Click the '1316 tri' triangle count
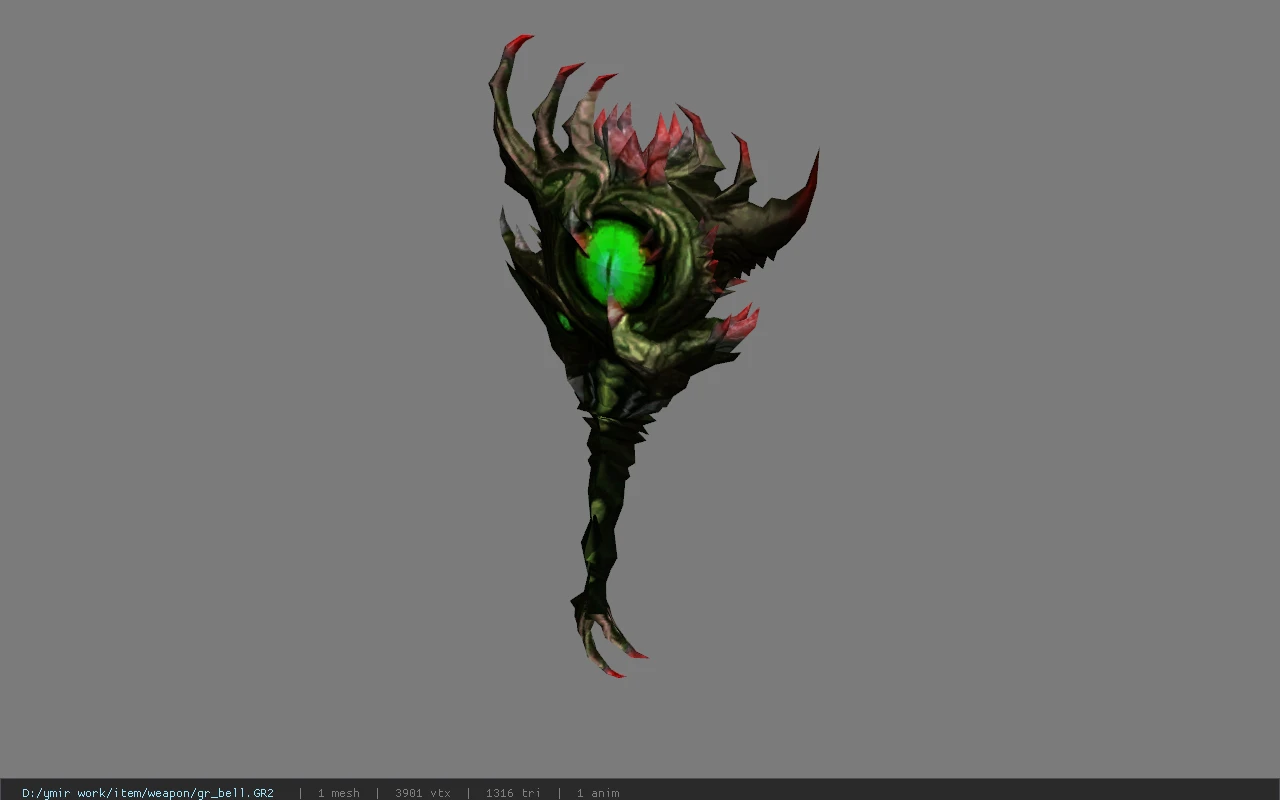 point(513,793)
